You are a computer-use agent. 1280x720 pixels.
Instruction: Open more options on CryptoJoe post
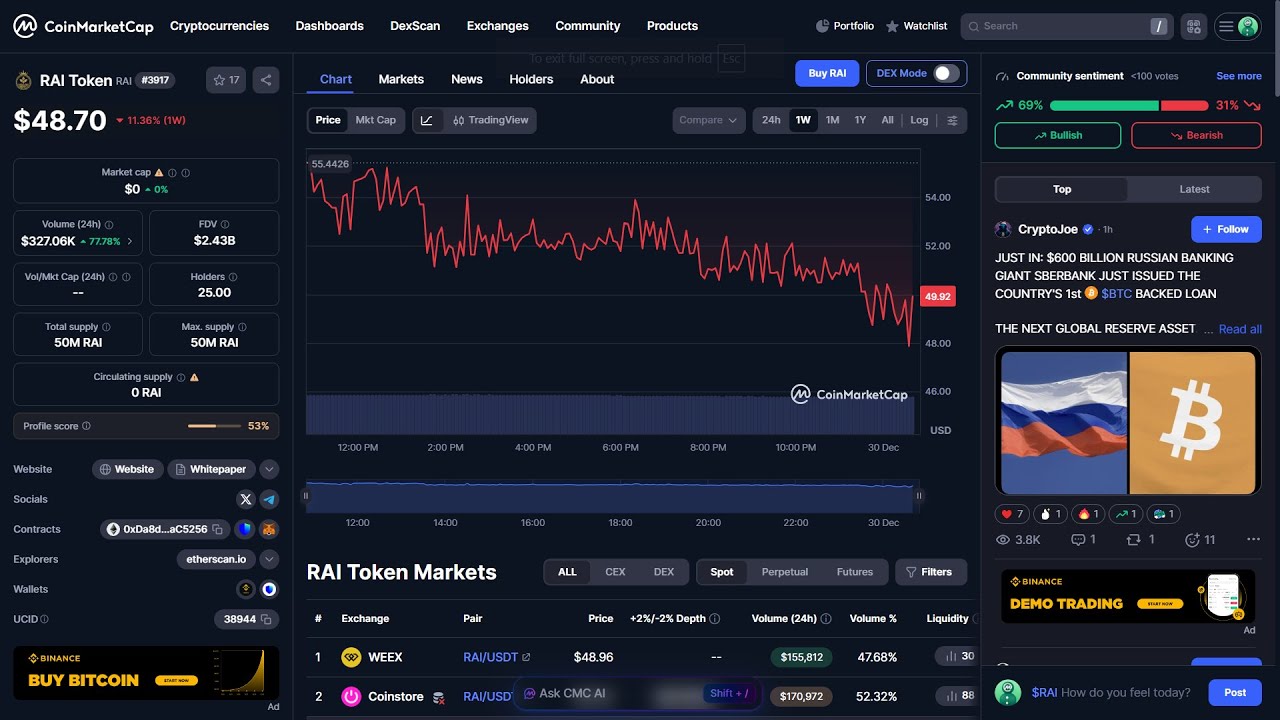coord(1254,540)
